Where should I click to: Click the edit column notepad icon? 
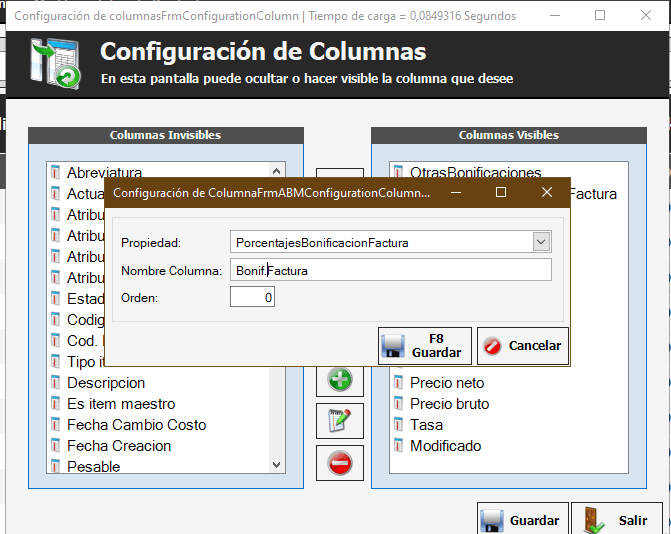coord(340,421)
